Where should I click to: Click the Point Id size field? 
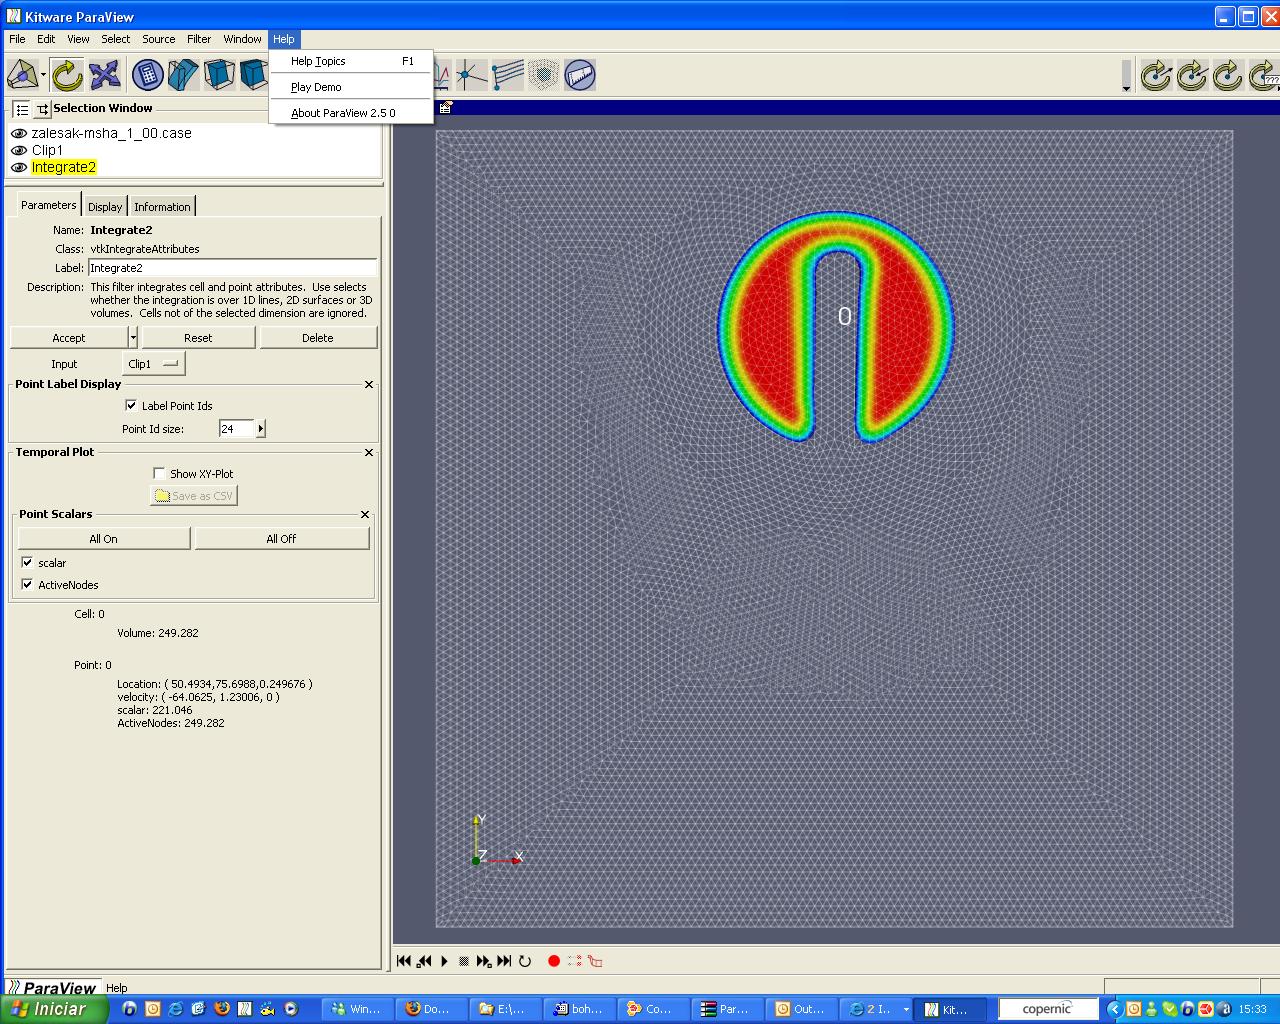click(x=238, y=428)
